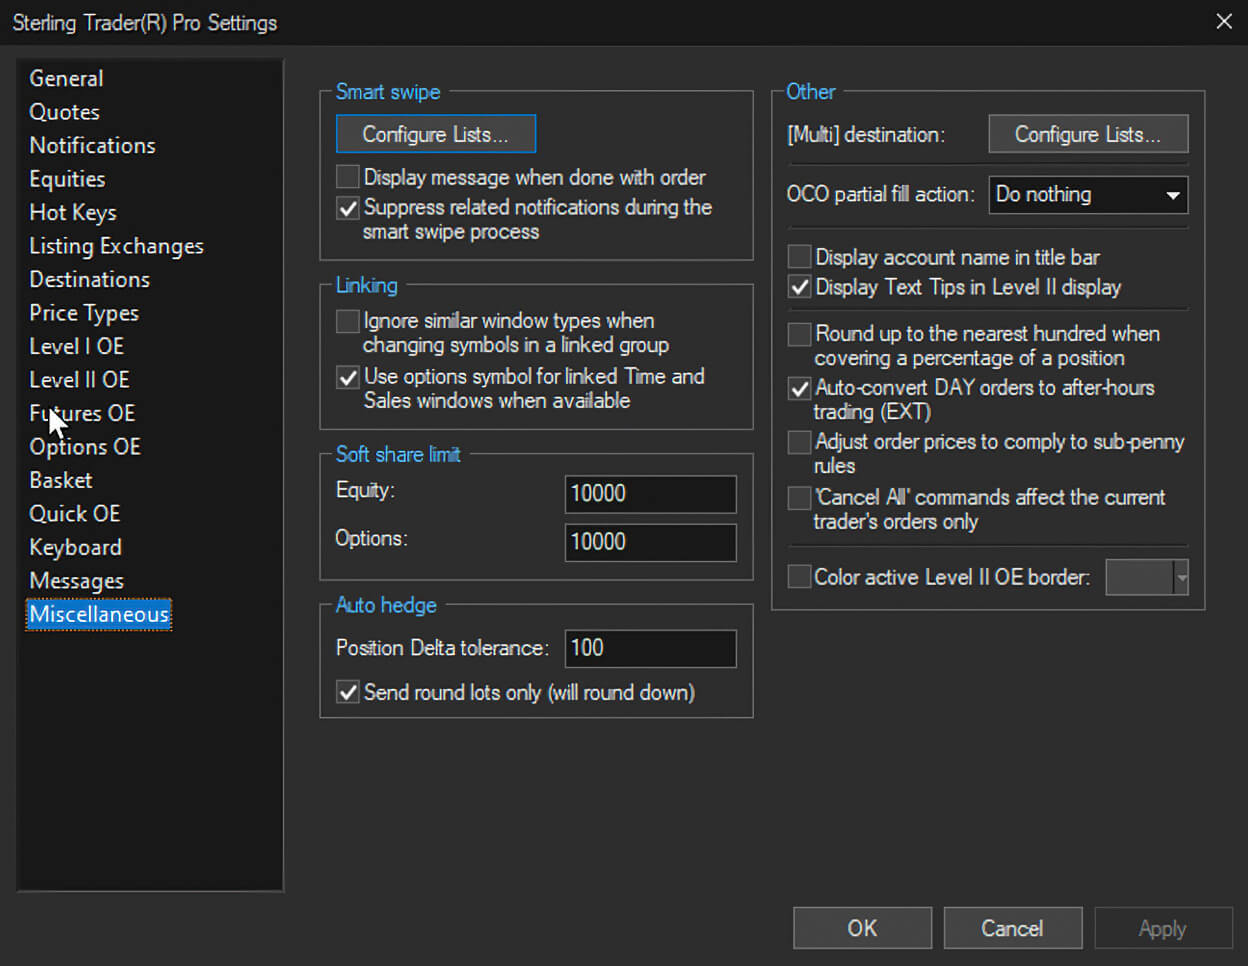The width and height of the screenshot is (1248, 966).
Task: Uncheck Use options symbol for linked Time and Sales
Action: click(348, 377)
